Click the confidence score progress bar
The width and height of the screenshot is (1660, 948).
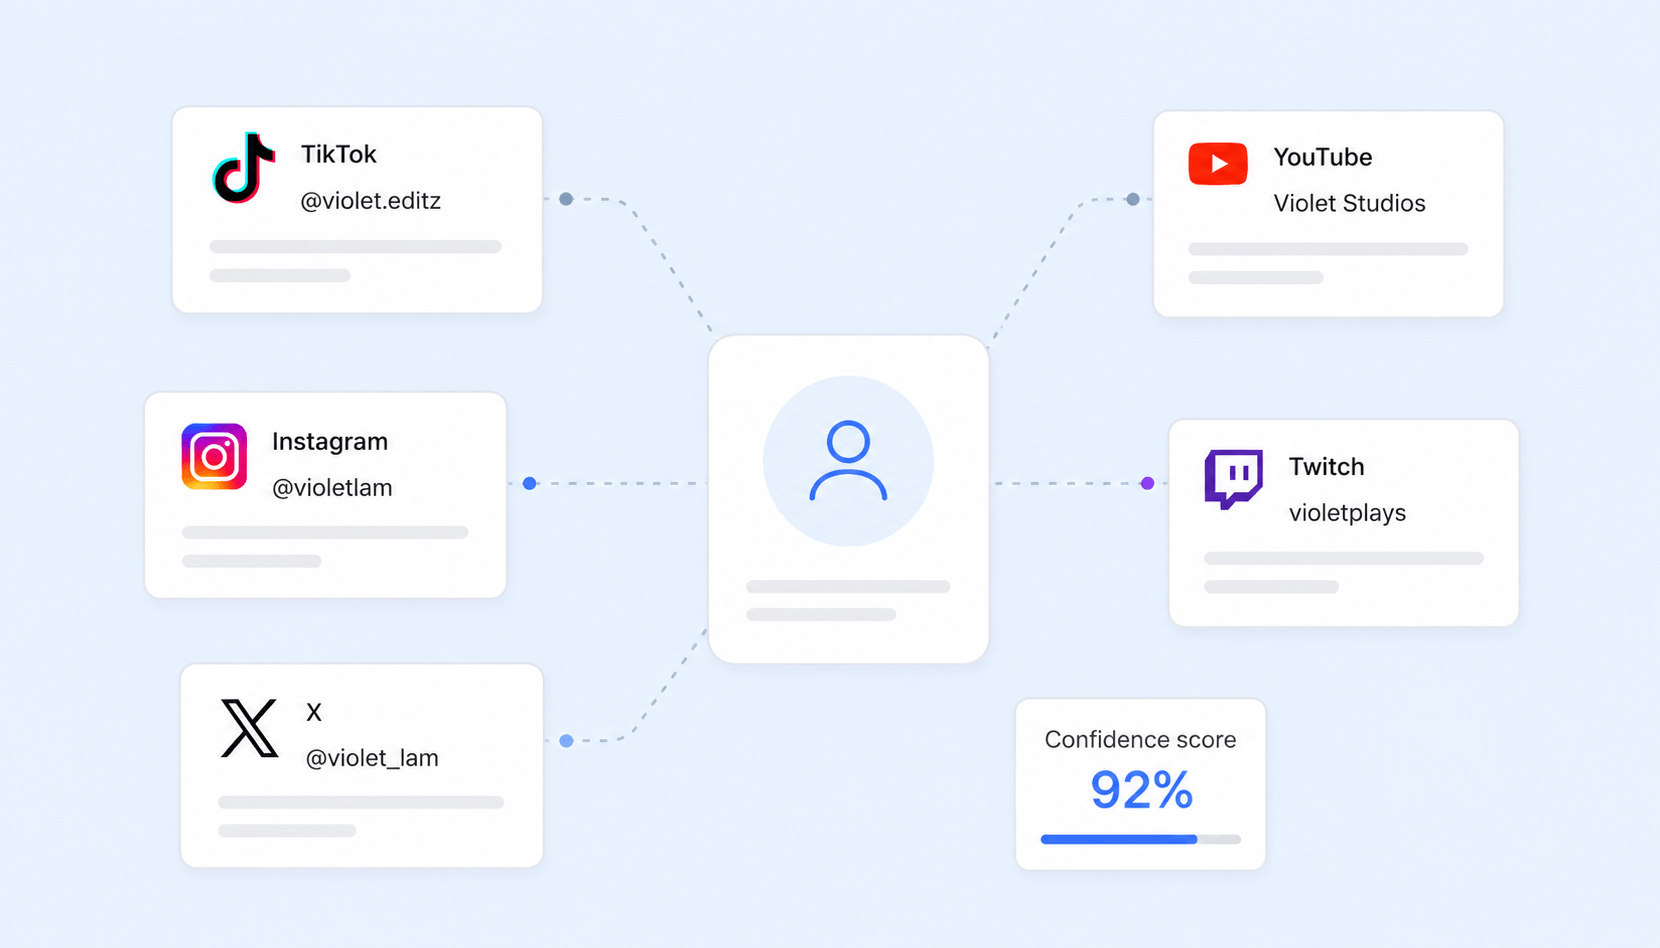coord(1141,839)
